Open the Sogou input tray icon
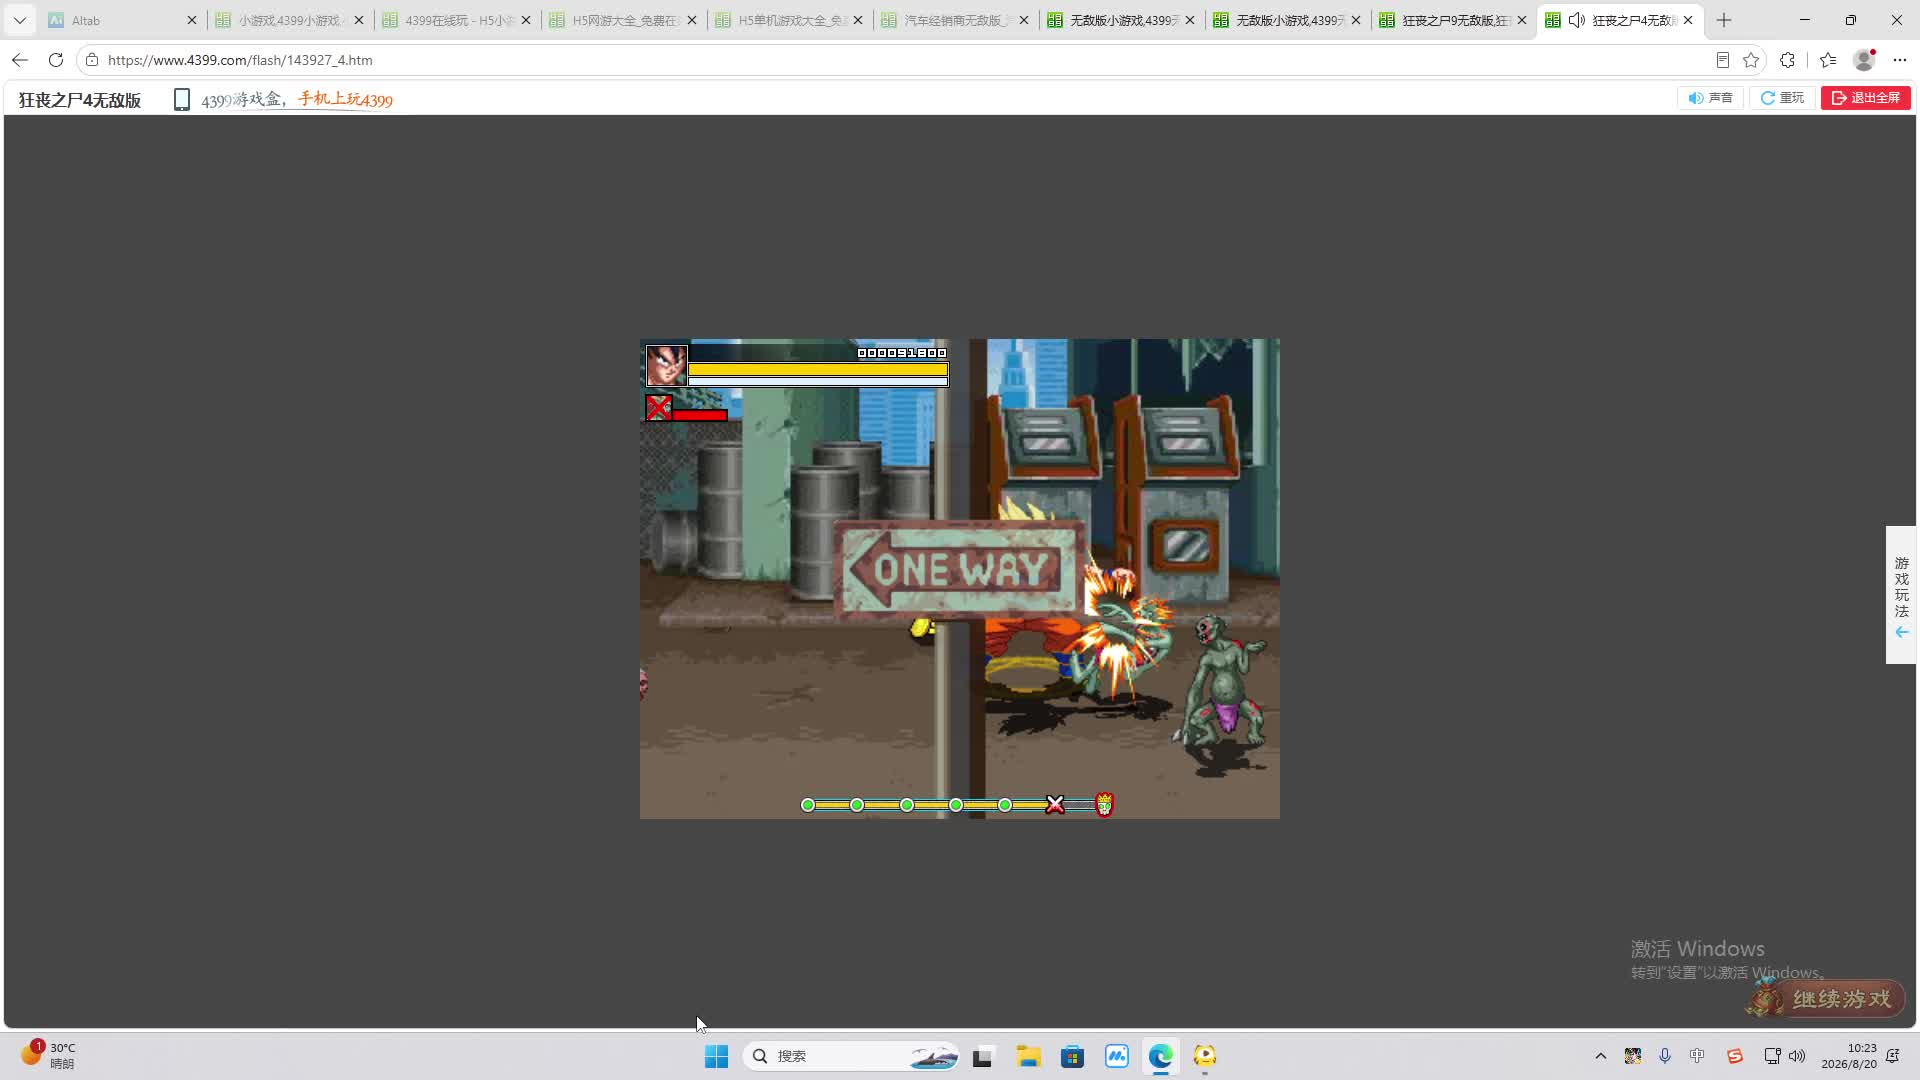 [1735, 1056]
